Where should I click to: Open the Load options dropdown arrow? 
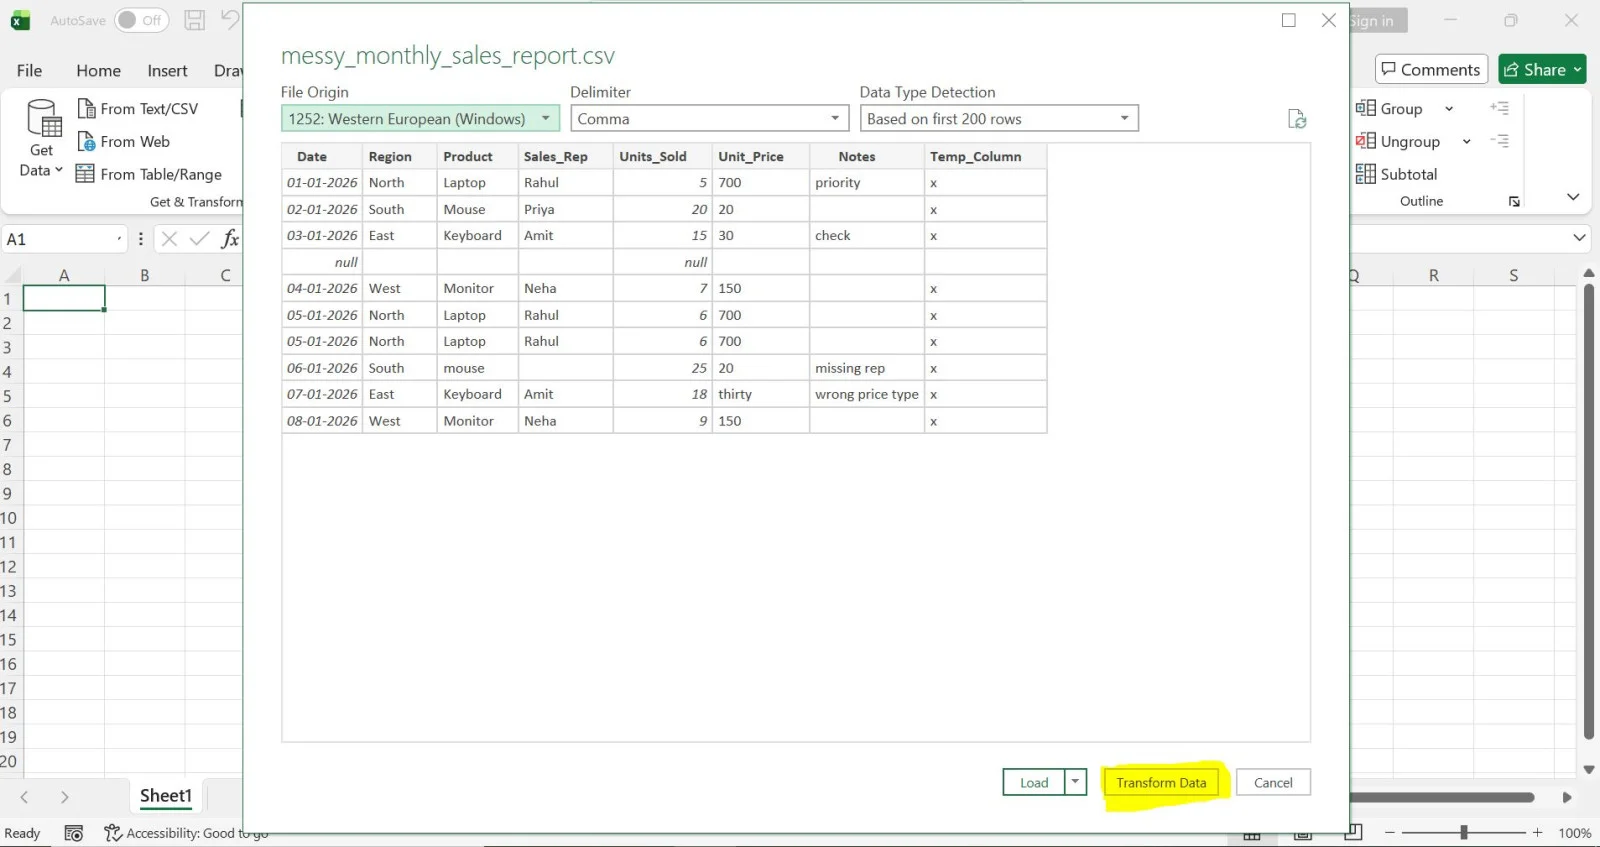tap(1076, 782)
